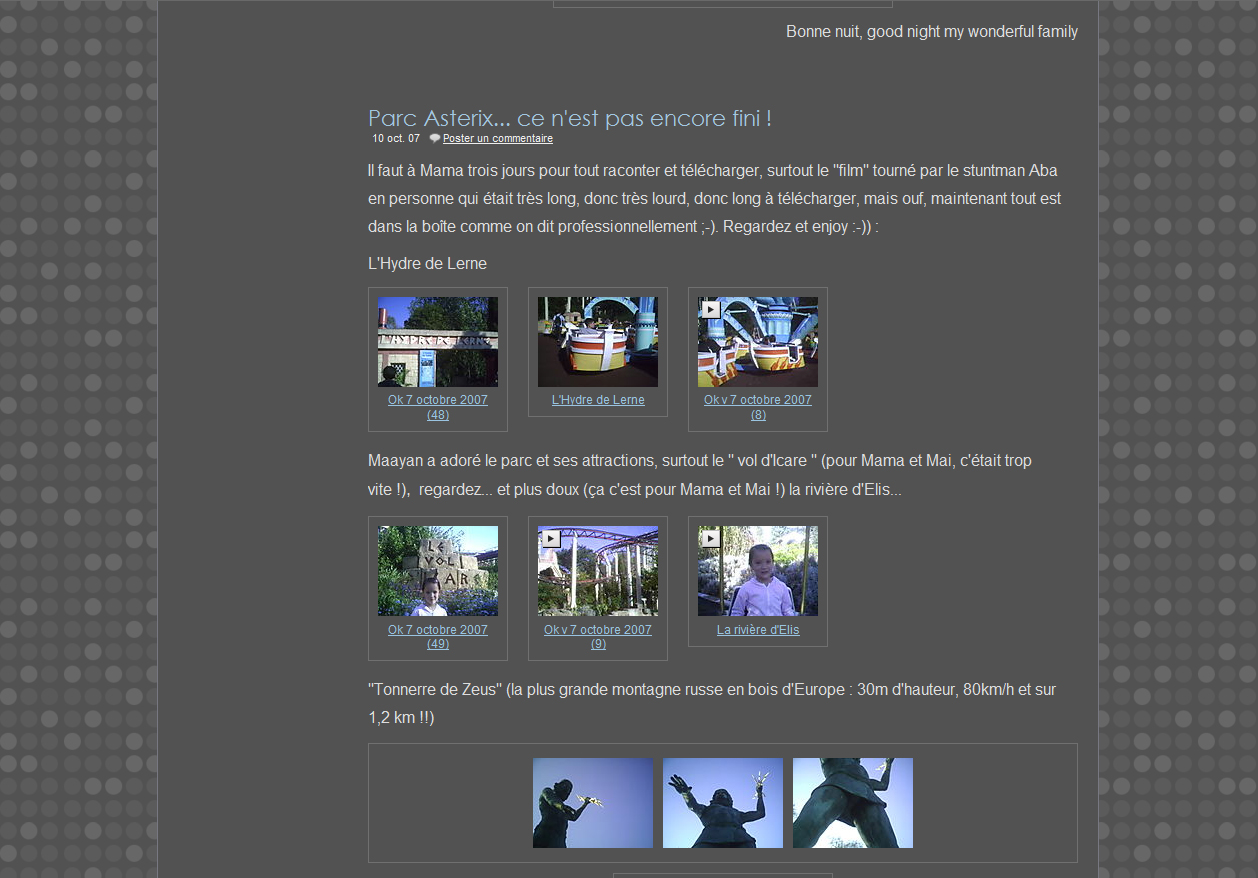View the Hydre de Lerne entrance sign photo

pos(437,342)
